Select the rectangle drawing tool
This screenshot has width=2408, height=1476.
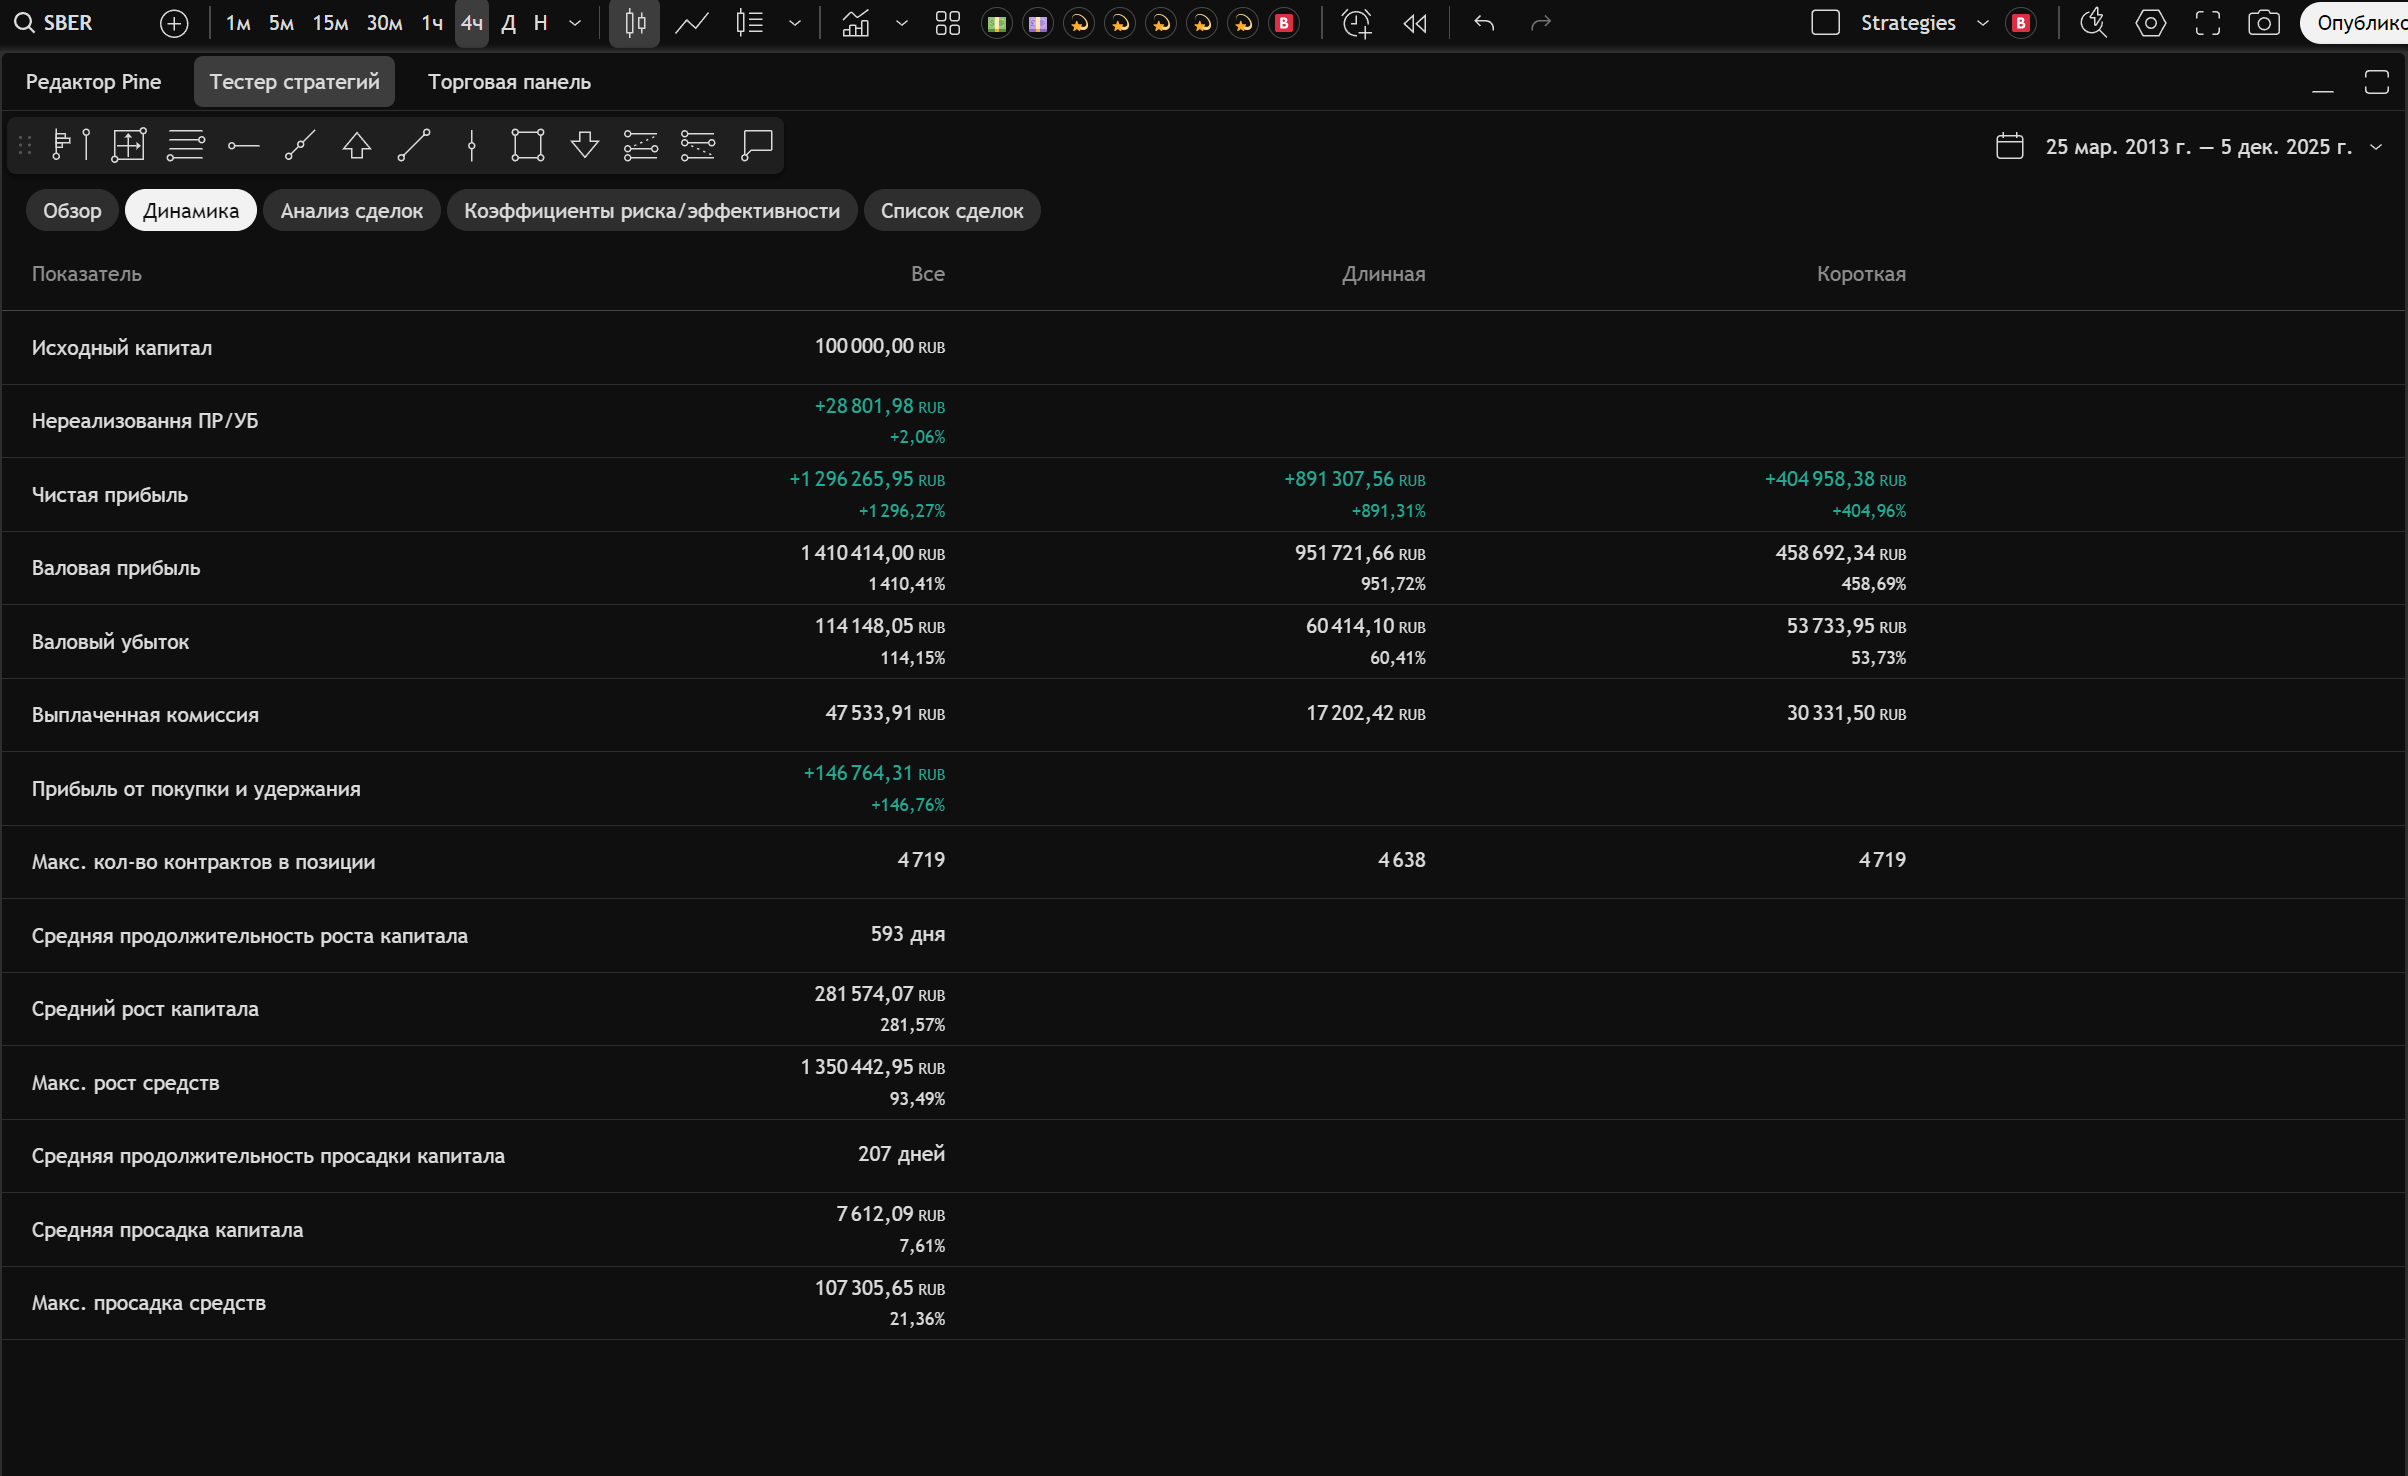tap(527, 145)
